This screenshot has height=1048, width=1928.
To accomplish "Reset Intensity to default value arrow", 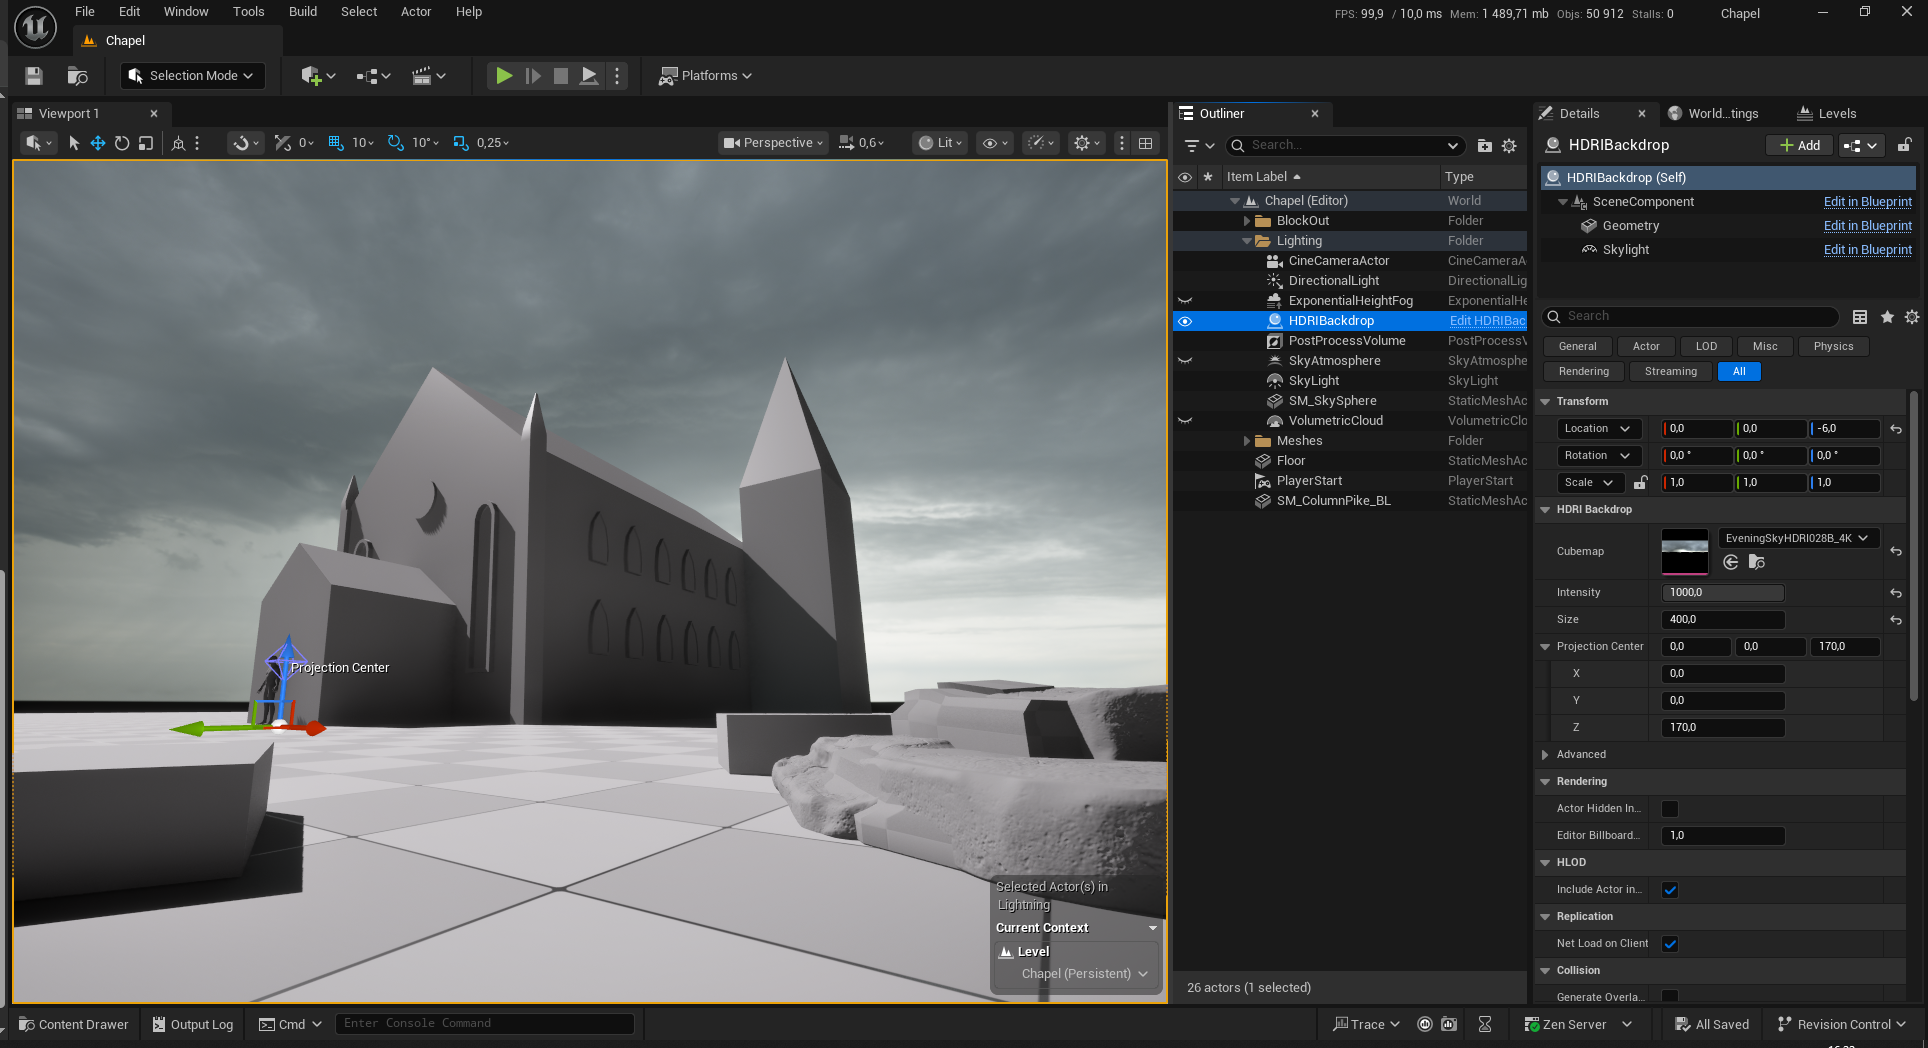I will click(1895, 593).
